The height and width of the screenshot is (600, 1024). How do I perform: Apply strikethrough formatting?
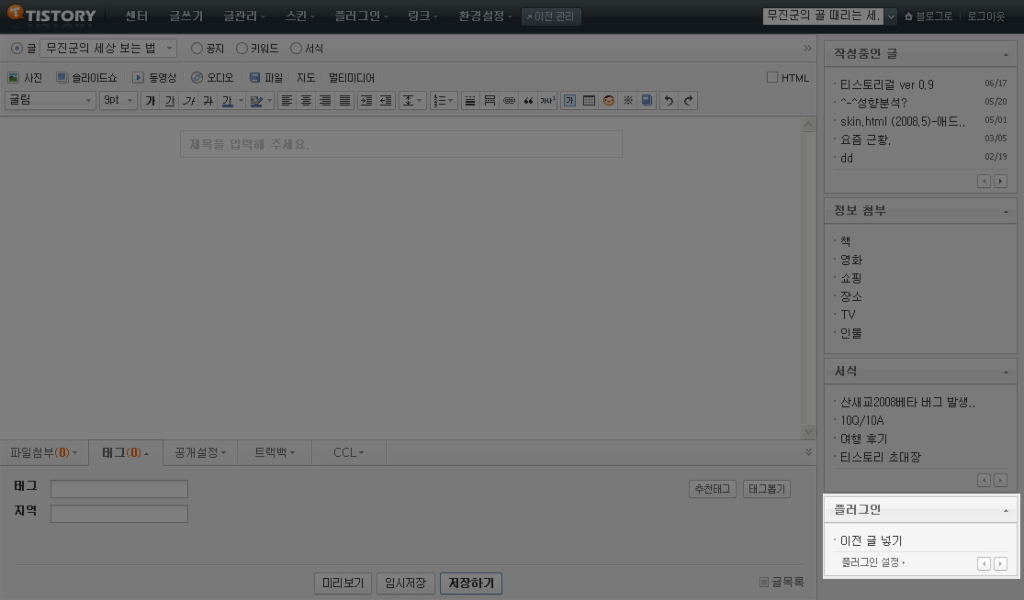[x=208, y=101]
